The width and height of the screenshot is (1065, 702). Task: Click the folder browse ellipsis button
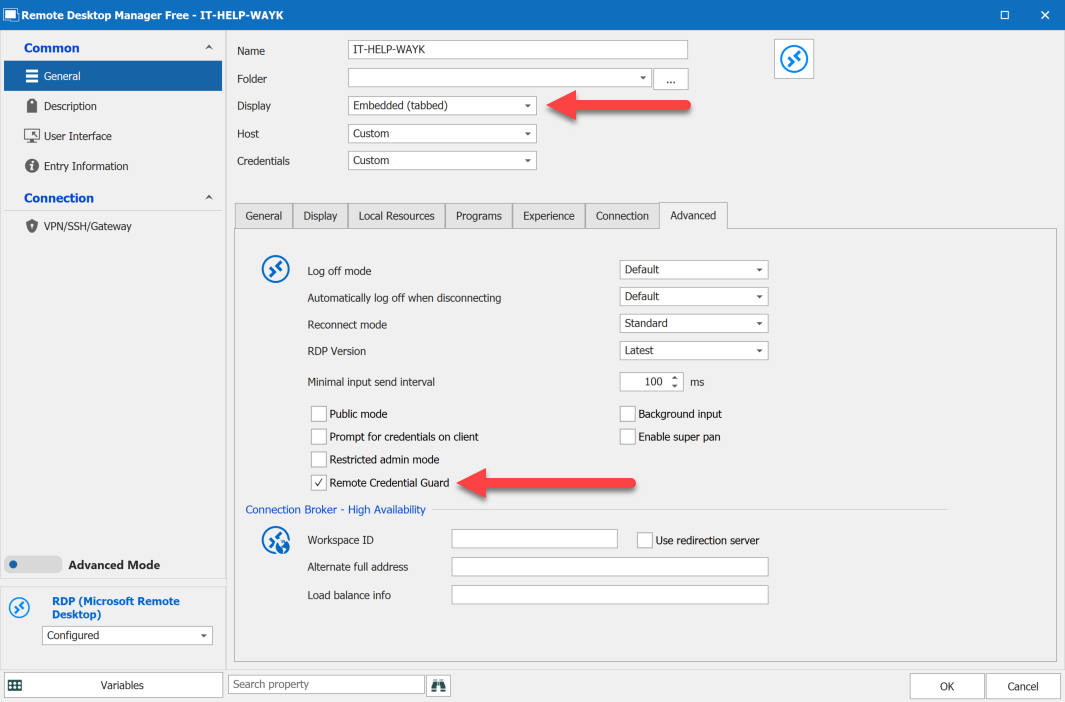(670, 80)
